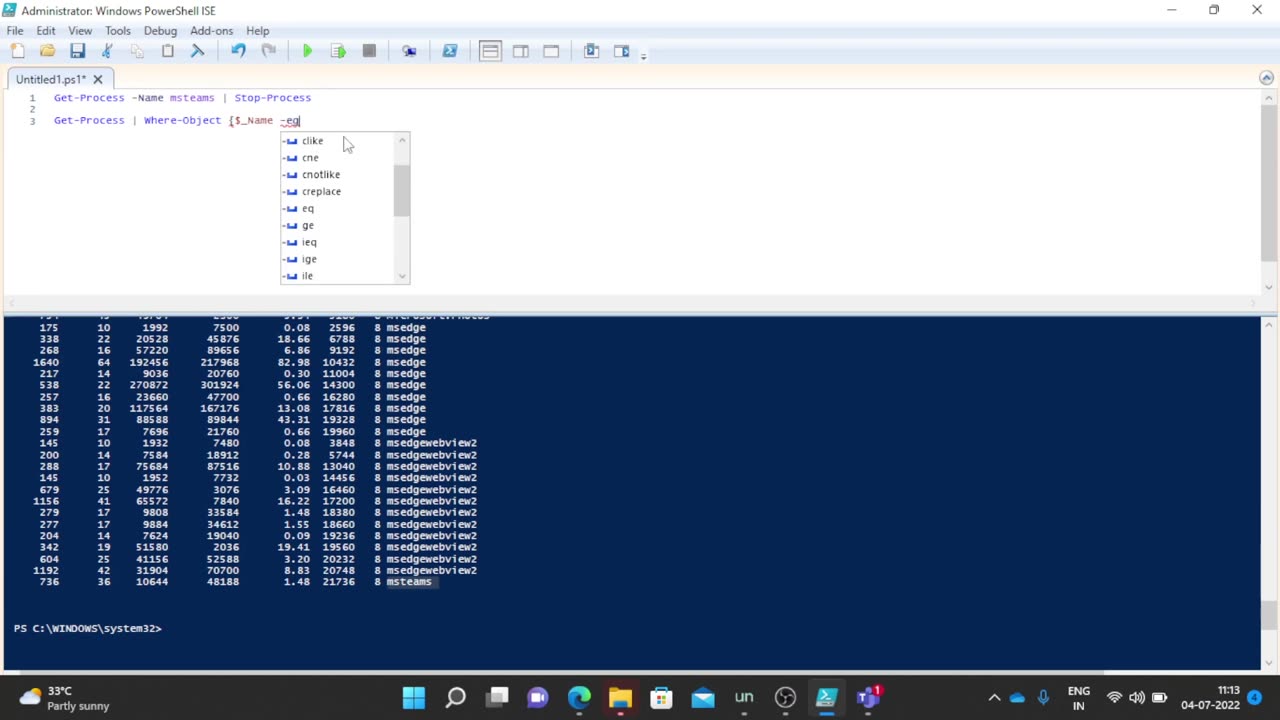Click the IntelliSense list scrollbar thumb
The width and height of the screenshot is (1280, 720).
tap(402, 190)
